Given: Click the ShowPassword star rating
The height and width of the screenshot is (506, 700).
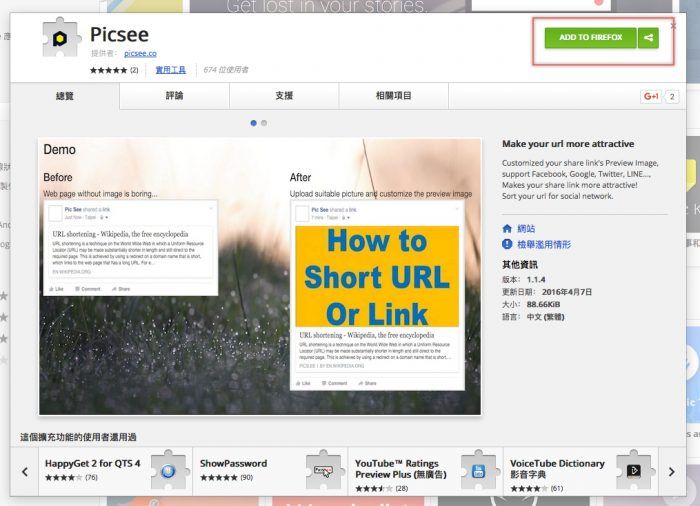Looking at the screenshot, I should 219,477.
